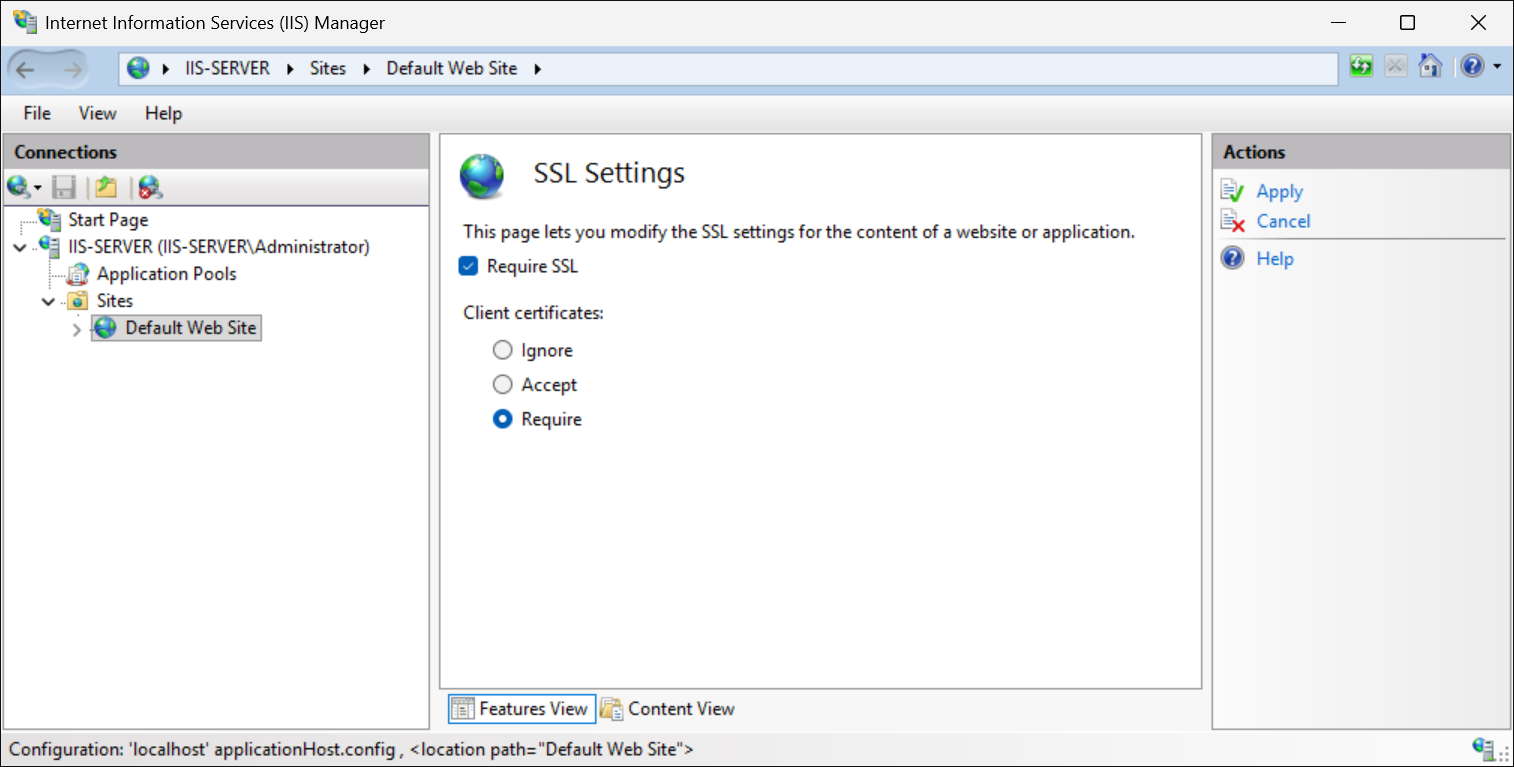Click the Create New Connection globe icon
Screen dimensions: 1514x767
tap(19, 187)
